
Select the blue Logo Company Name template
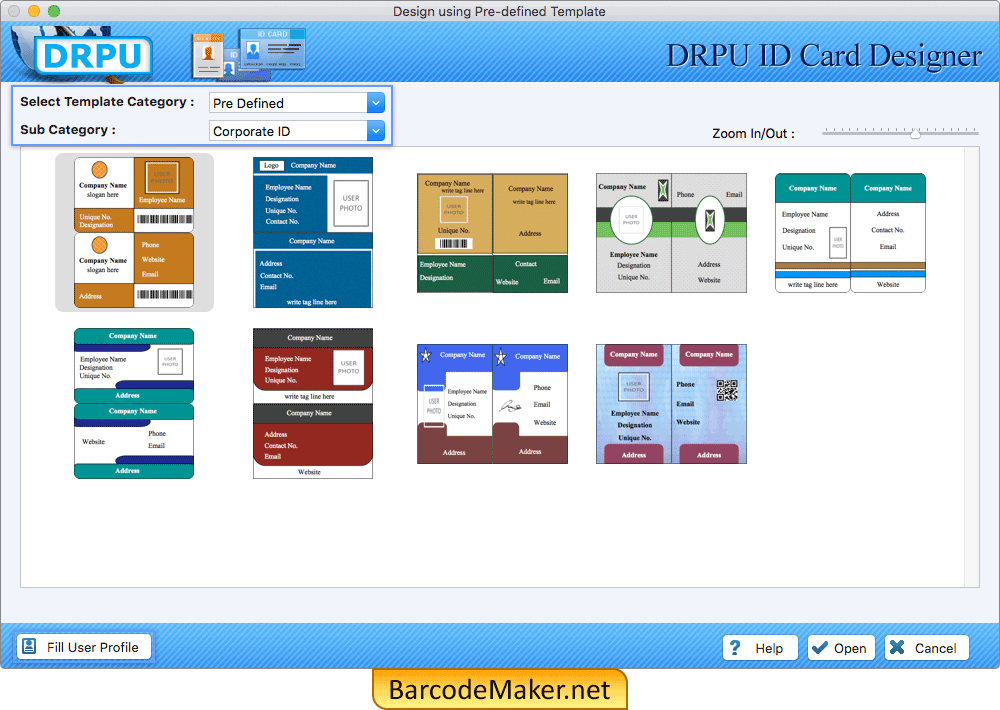(x=312, y=233)
